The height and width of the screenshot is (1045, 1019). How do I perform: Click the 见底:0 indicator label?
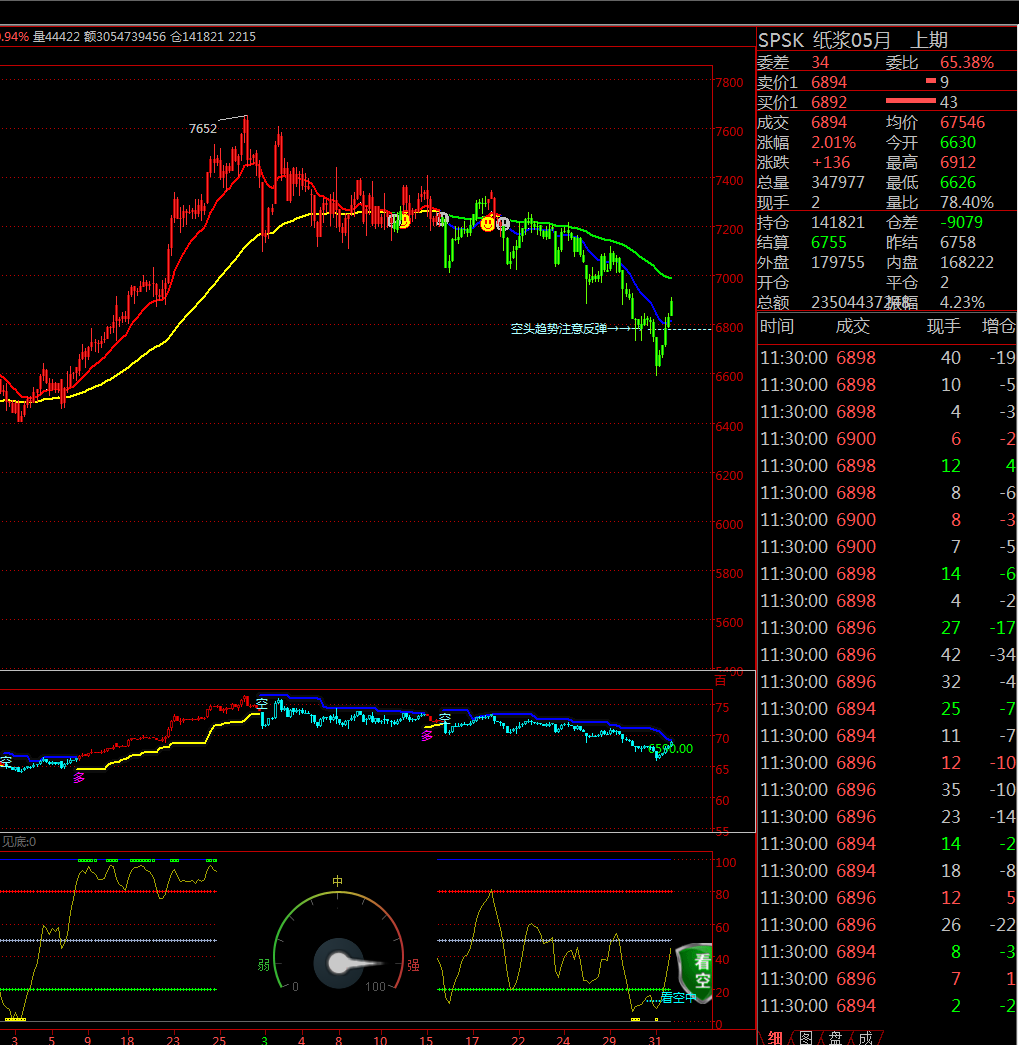(x=18, y=842)
